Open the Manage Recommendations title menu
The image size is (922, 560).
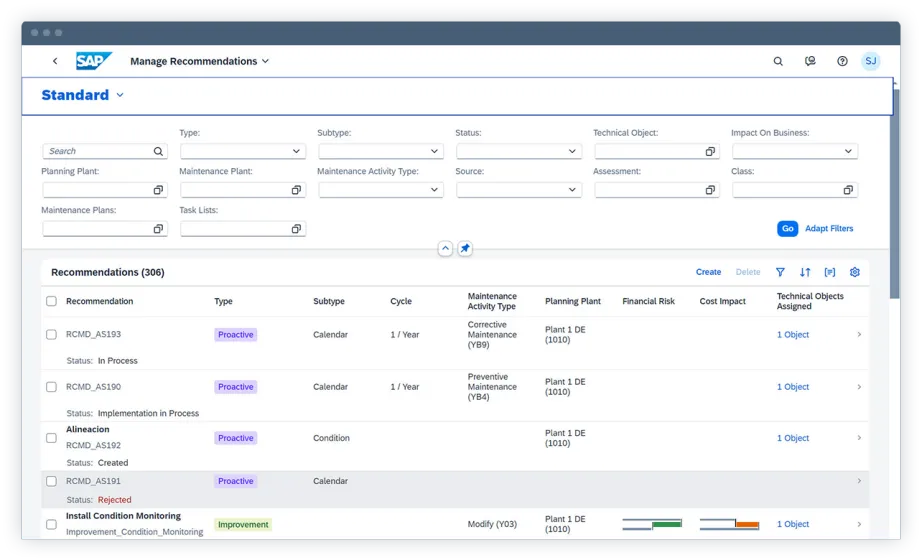coord(199,61)
